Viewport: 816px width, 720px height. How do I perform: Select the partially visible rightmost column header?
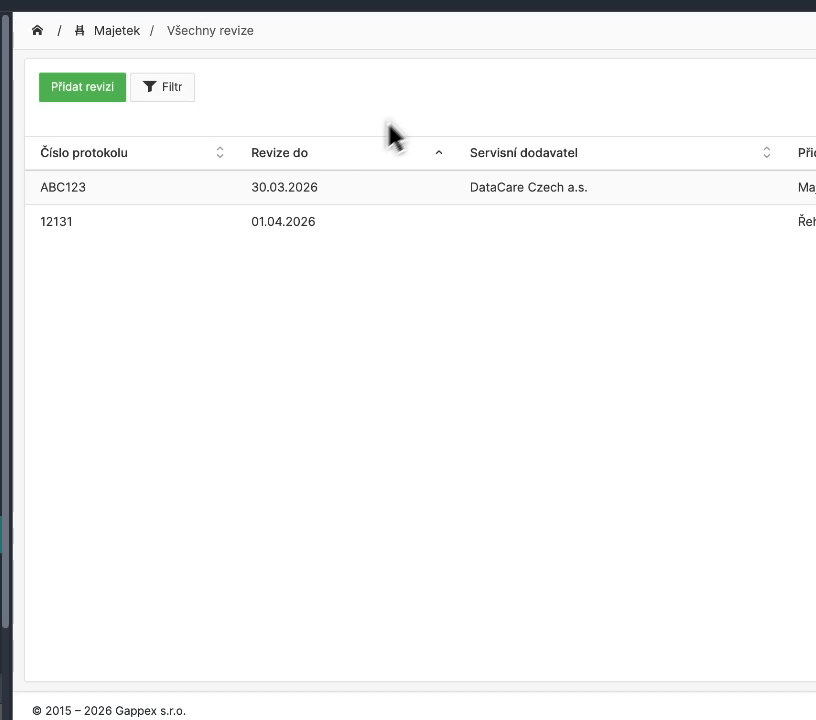pos(806,153)
